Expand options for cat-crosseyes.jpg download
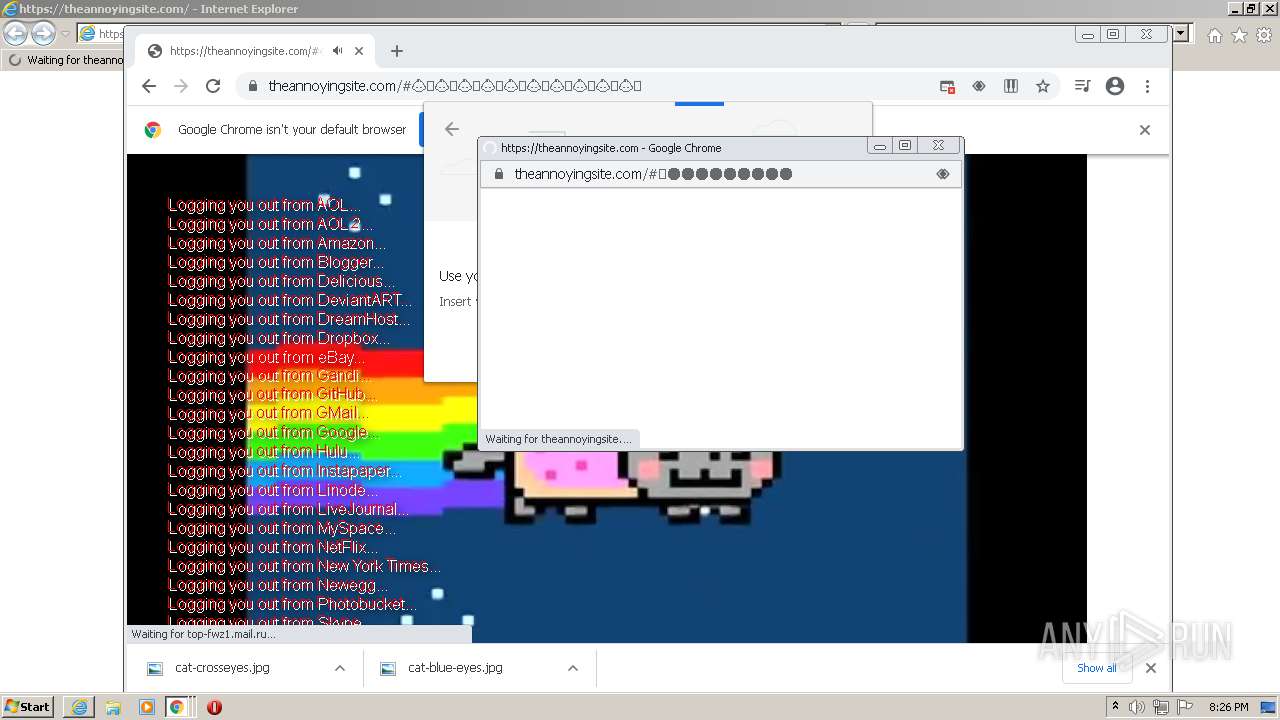 340,668
